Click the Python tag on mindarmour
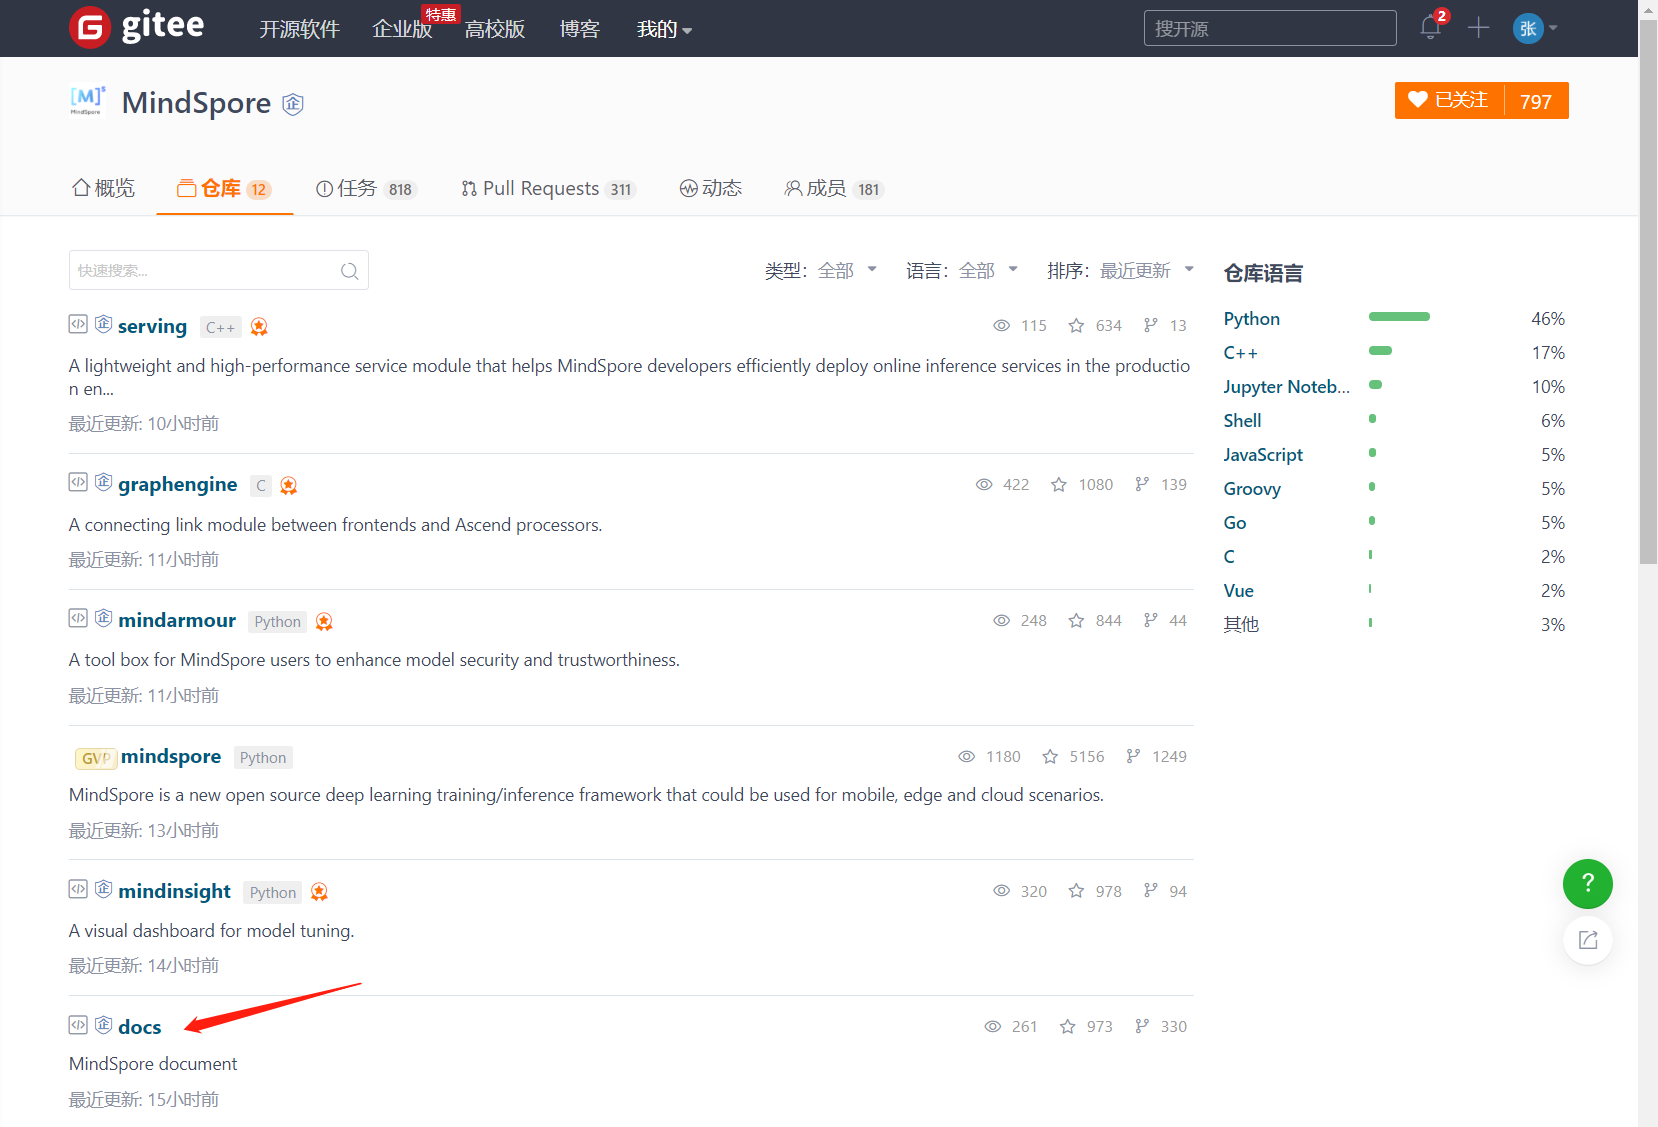The image size is (1658, 1127). point(277,622)
